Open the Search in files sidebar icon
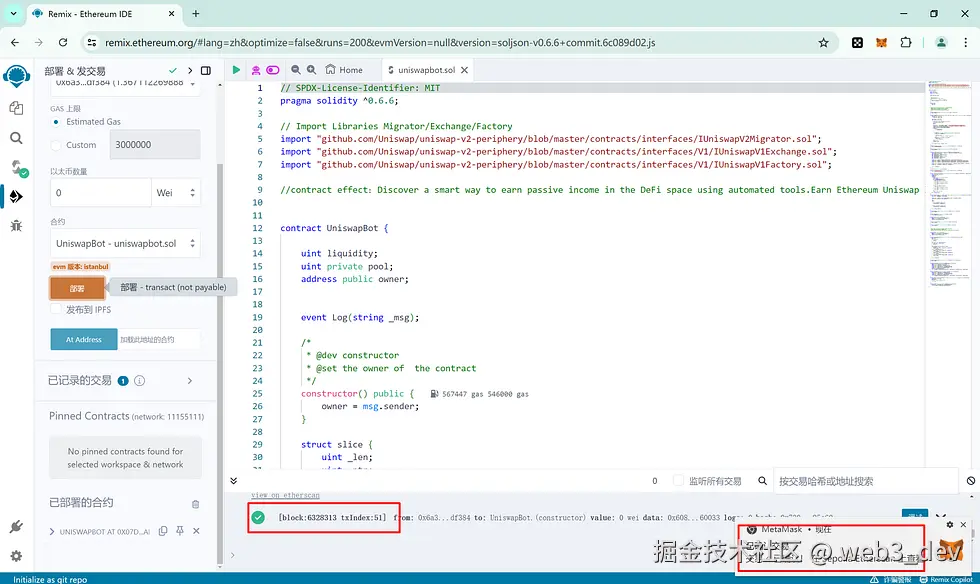This screenshot has height=584, width=980. (16, 138)
